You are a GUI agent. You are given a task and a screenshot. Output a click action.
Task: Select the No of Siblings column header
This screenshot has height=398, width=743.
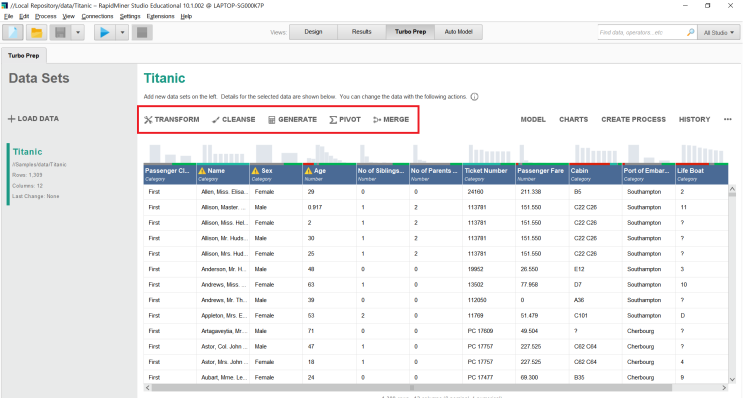382,174
